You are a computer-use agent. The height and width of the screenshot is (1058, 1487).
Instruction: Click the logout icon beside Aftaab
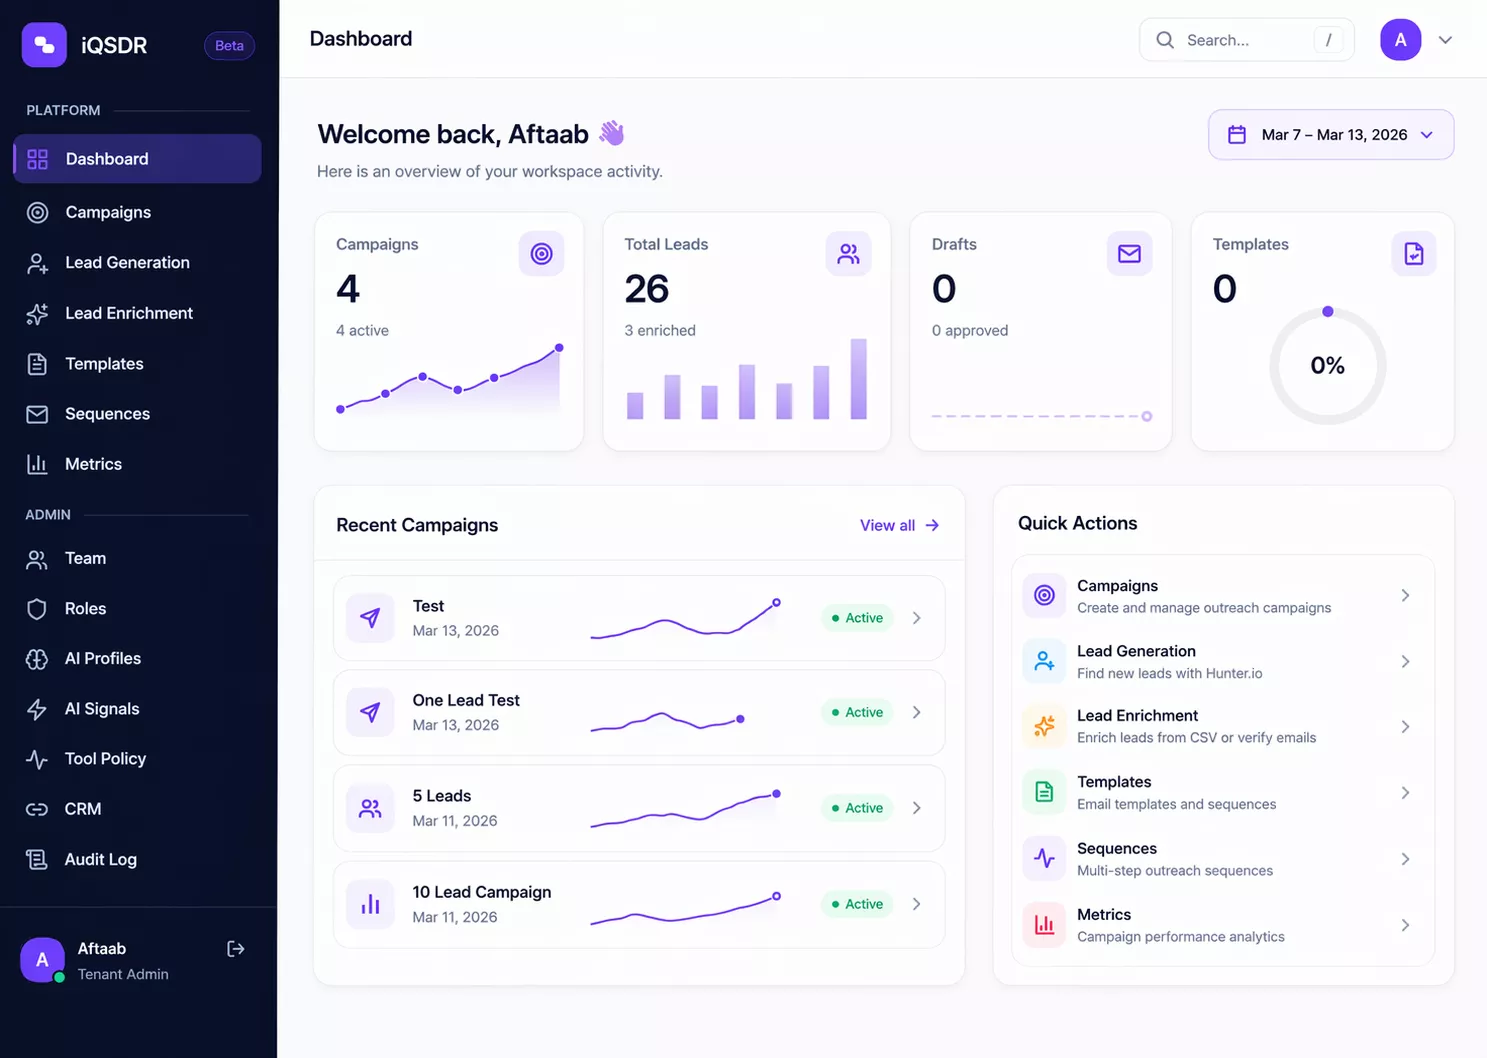[x=236, y=949]
